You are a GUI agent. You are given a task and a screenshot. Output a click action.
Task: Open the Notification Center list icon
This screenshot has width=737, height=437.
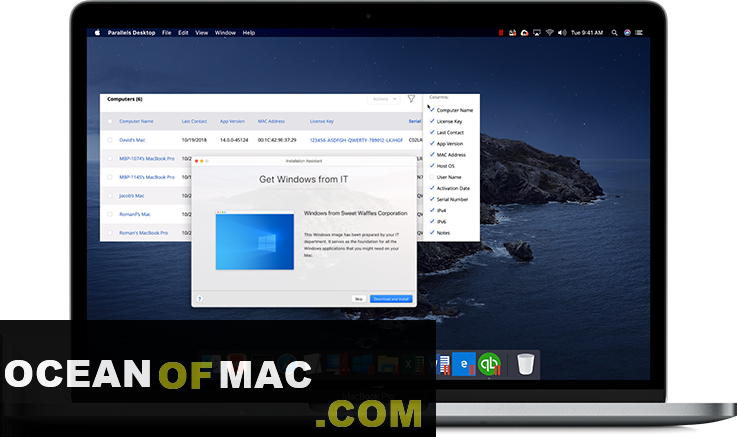pos(639,32)
